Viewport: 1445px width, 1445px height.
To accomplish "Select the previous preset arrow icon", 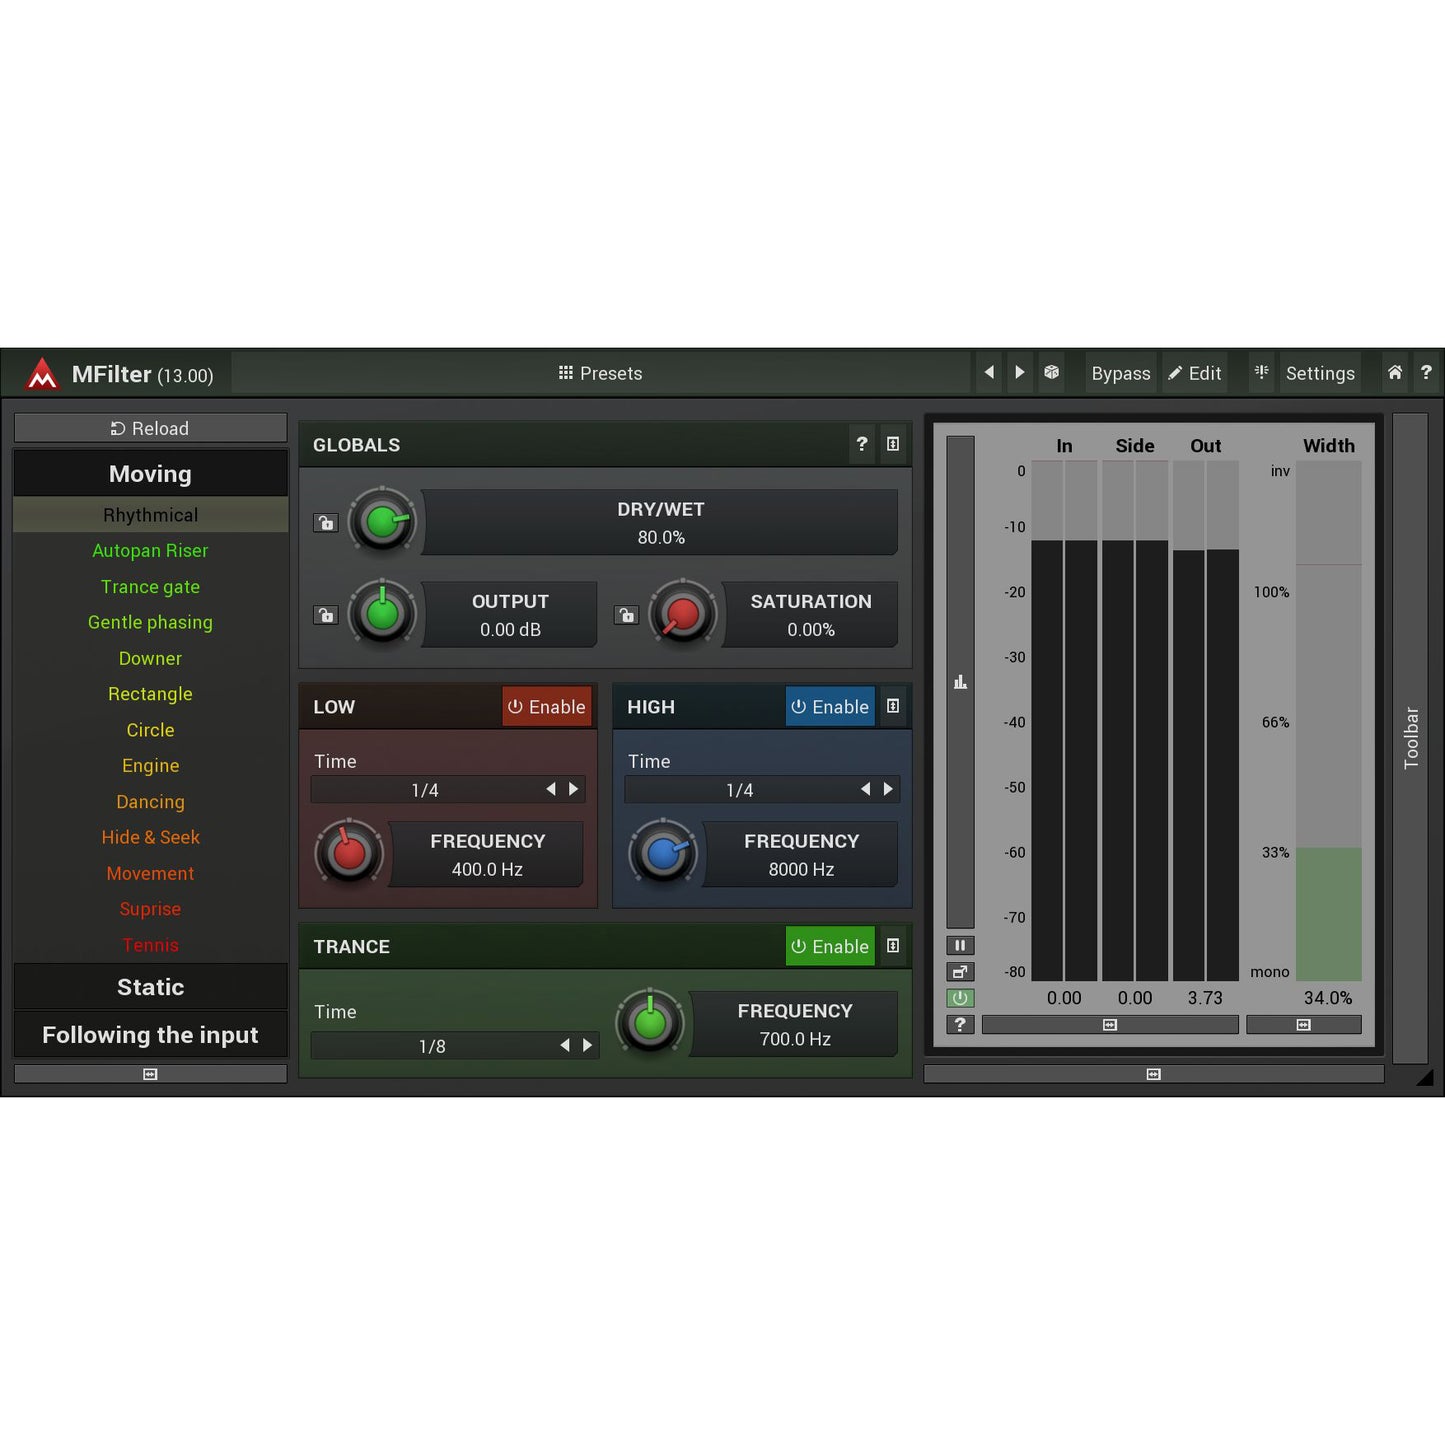I will point(989,372).
